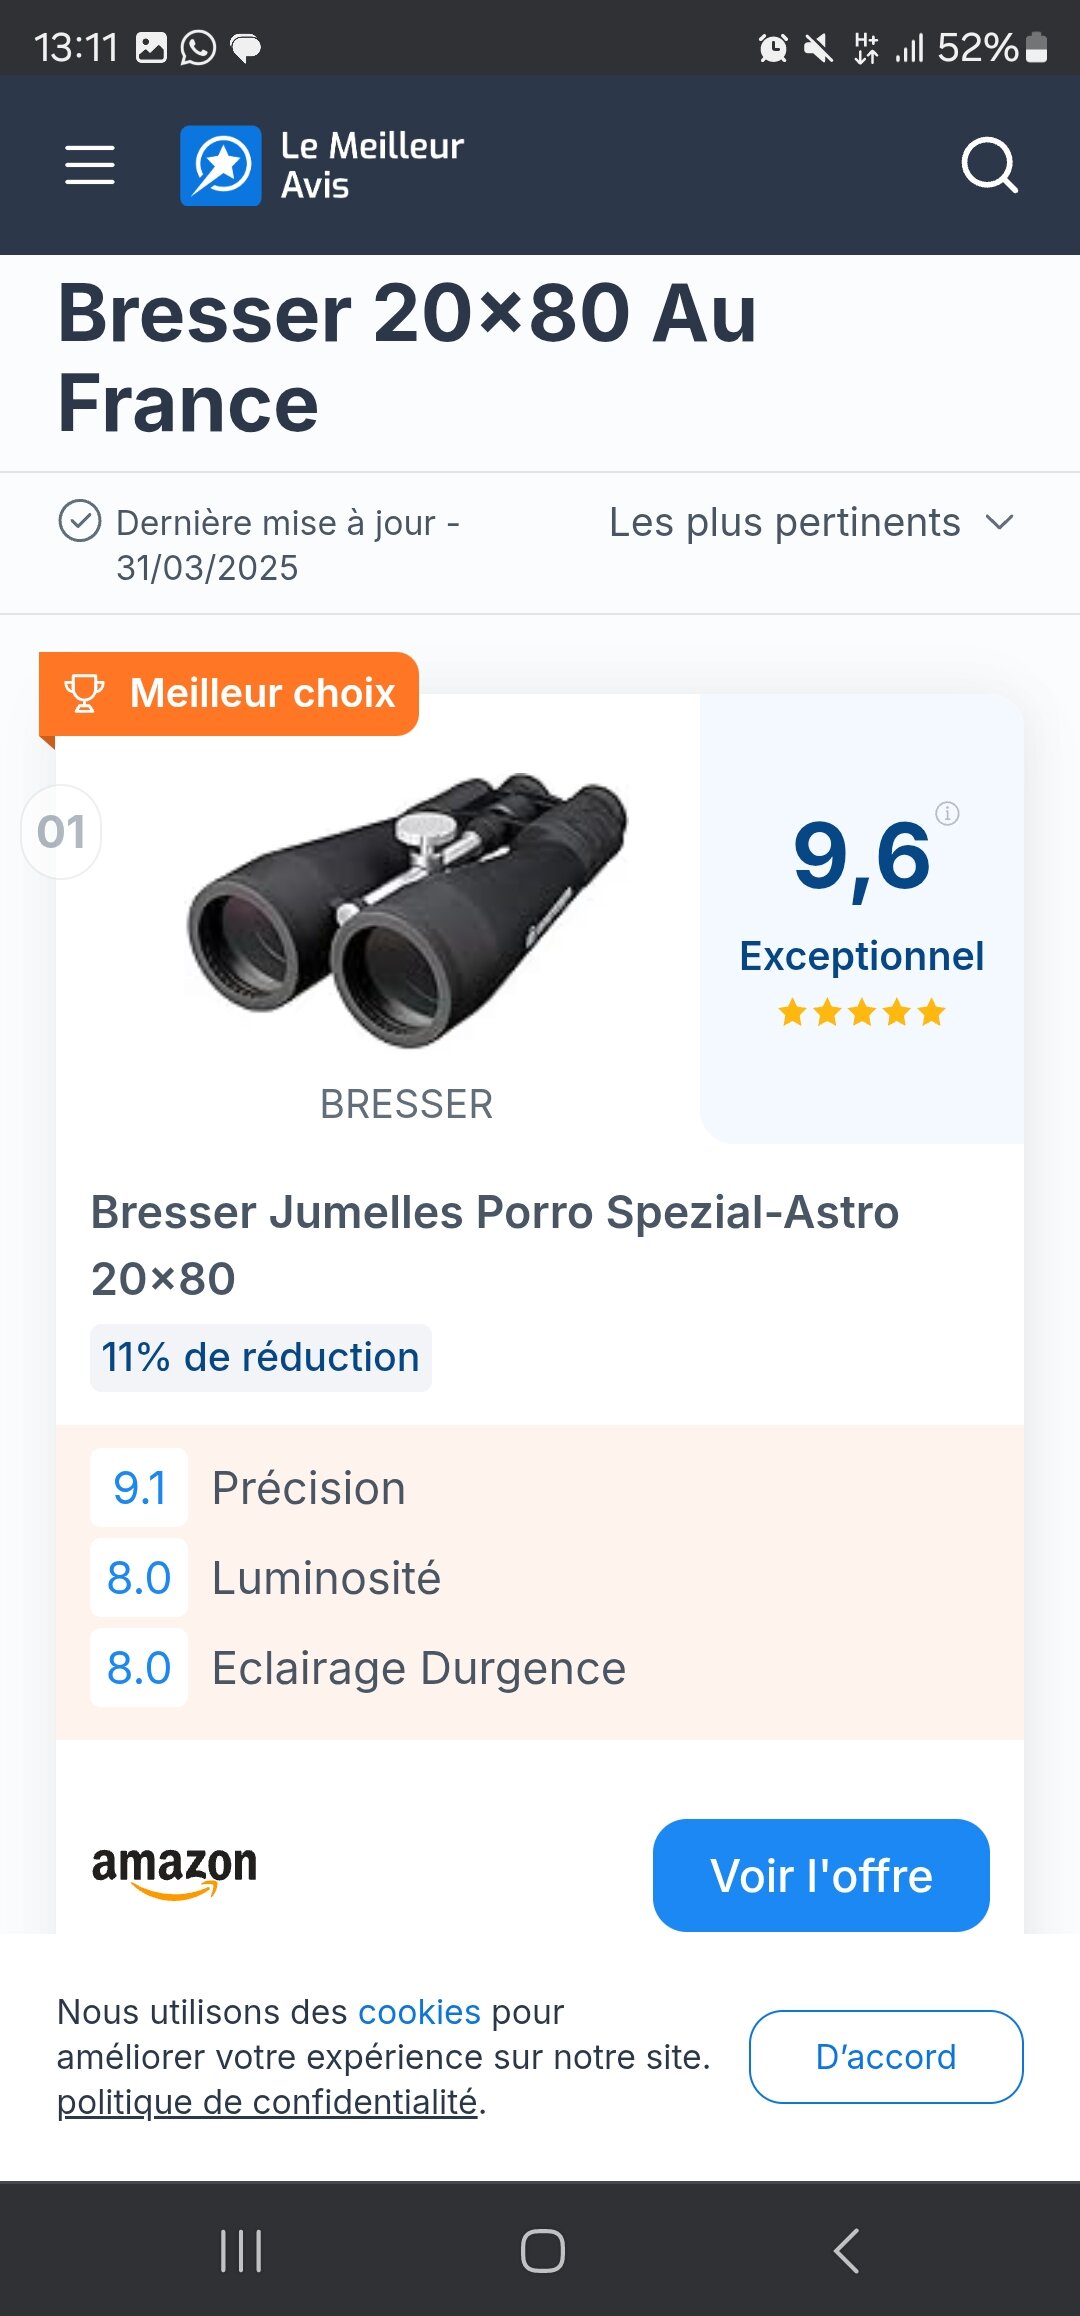Click the 11% de réduction badge
1080x2316 pixels.
261,1358
